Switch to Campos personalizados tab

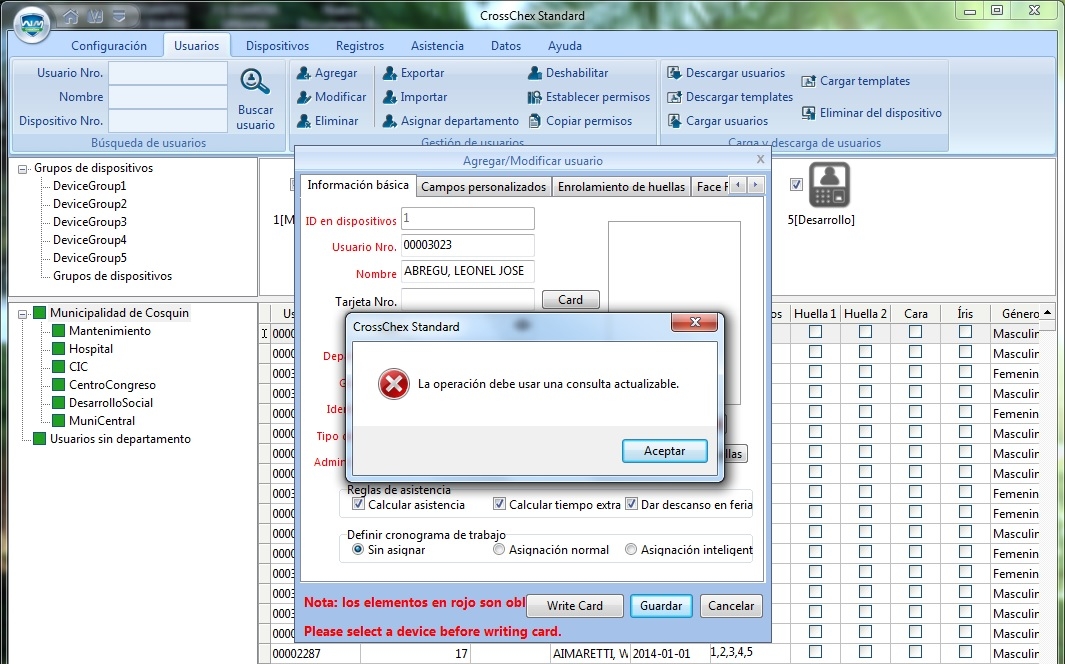484,187
